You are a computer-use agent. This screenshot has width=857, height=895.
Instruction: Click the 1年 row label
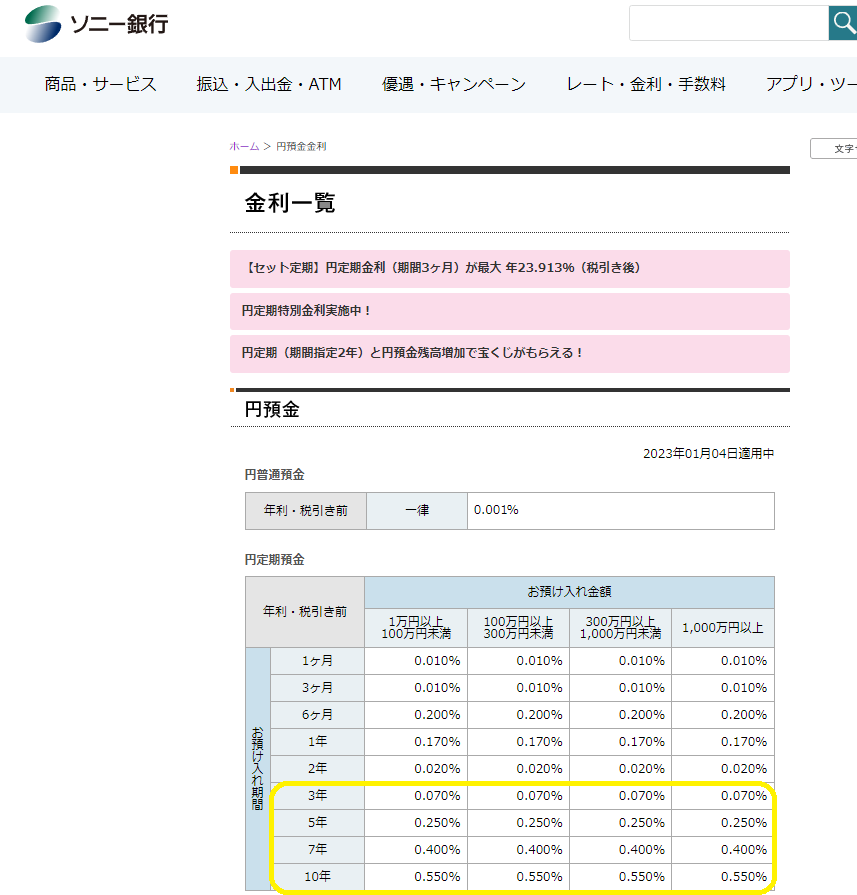pyautogui.click(x=317, y=741)
